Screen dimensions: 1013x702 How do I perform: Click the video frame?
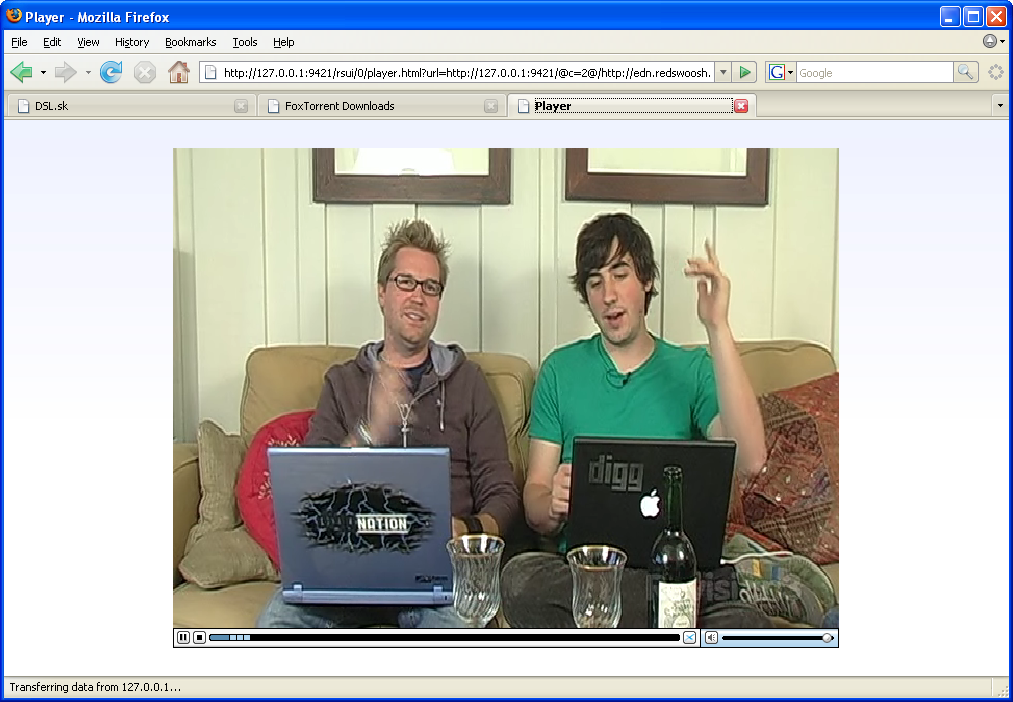click(506, 387)
